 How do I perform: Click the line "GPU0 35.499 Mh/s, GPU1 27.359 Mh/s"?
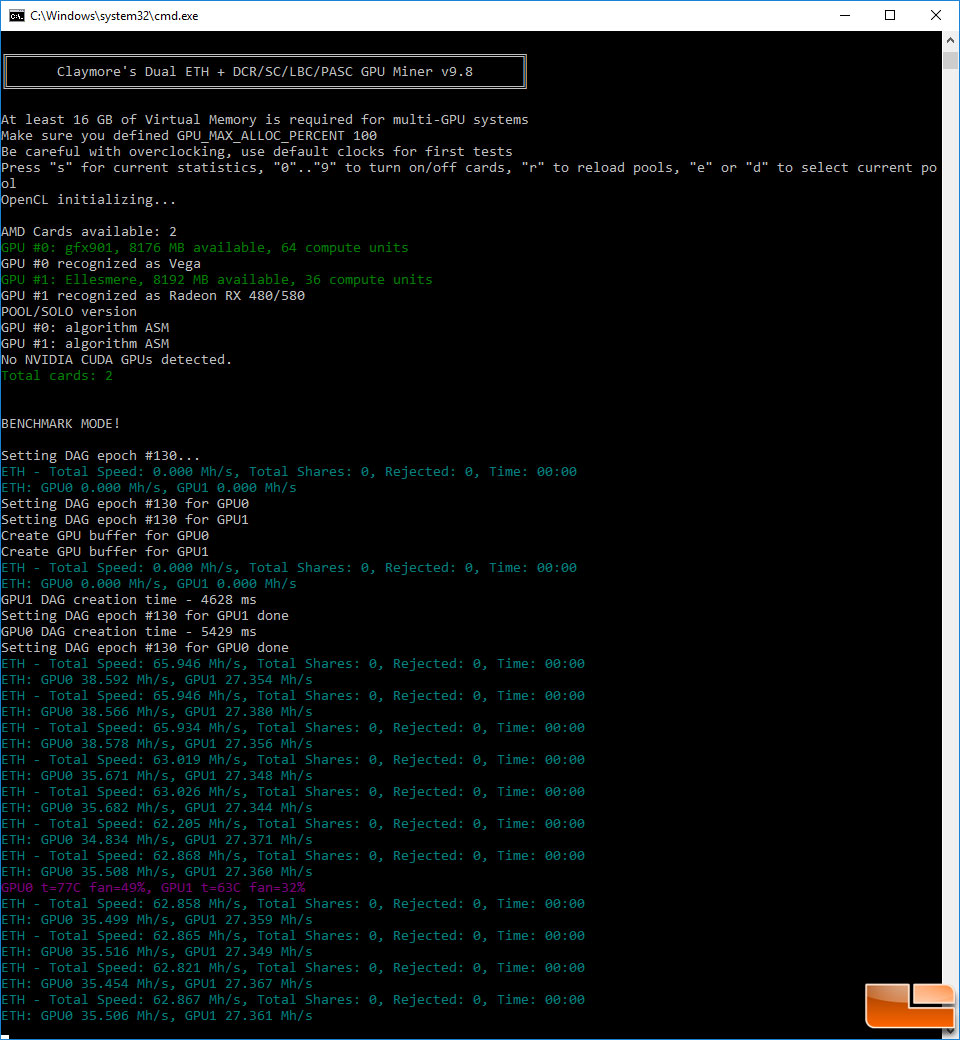[x=157, y=919]
